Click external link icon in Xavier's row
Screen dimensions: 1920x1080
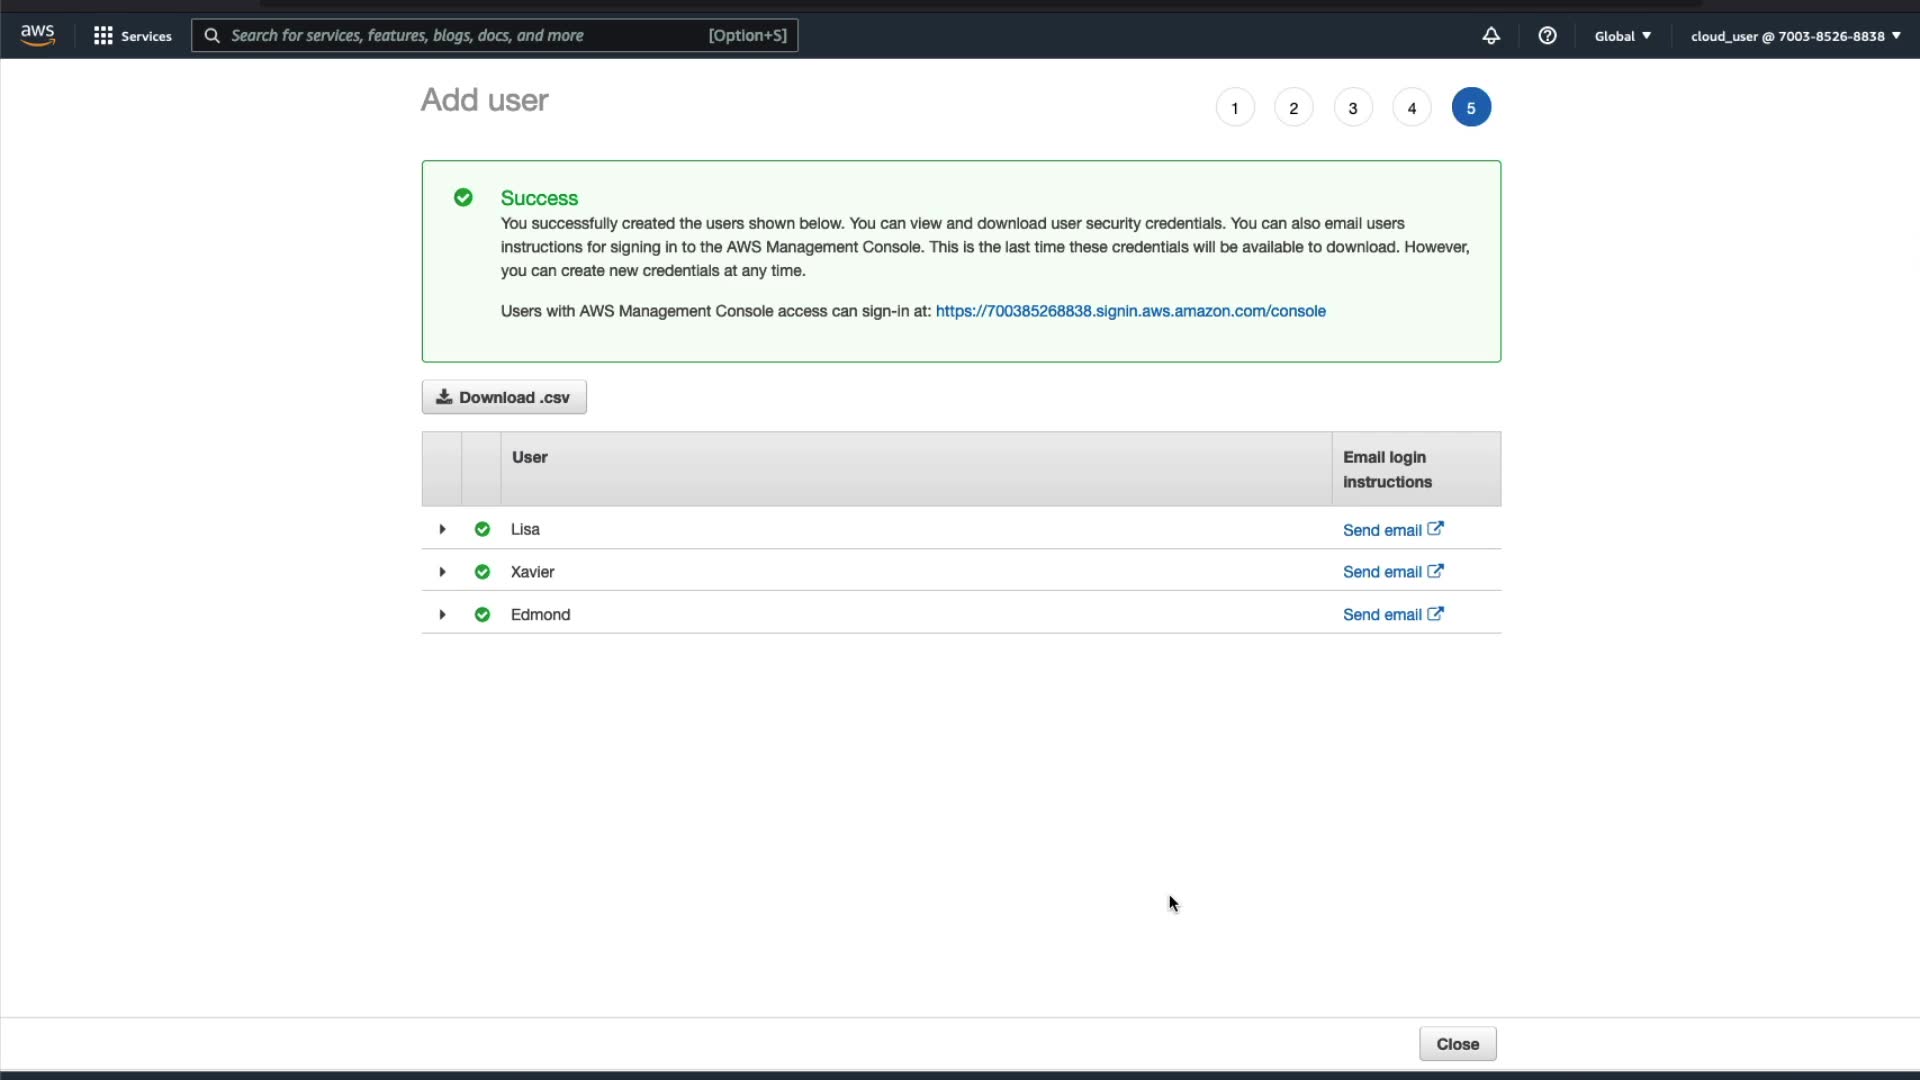[x=1435, y=571]
